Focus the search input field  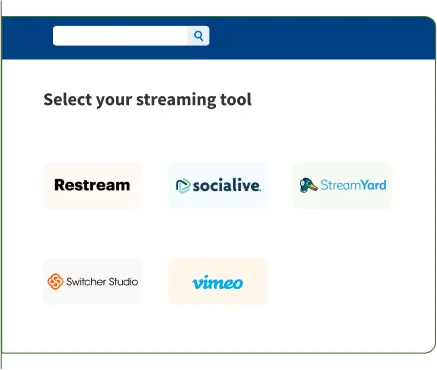[x=120, y=36]
